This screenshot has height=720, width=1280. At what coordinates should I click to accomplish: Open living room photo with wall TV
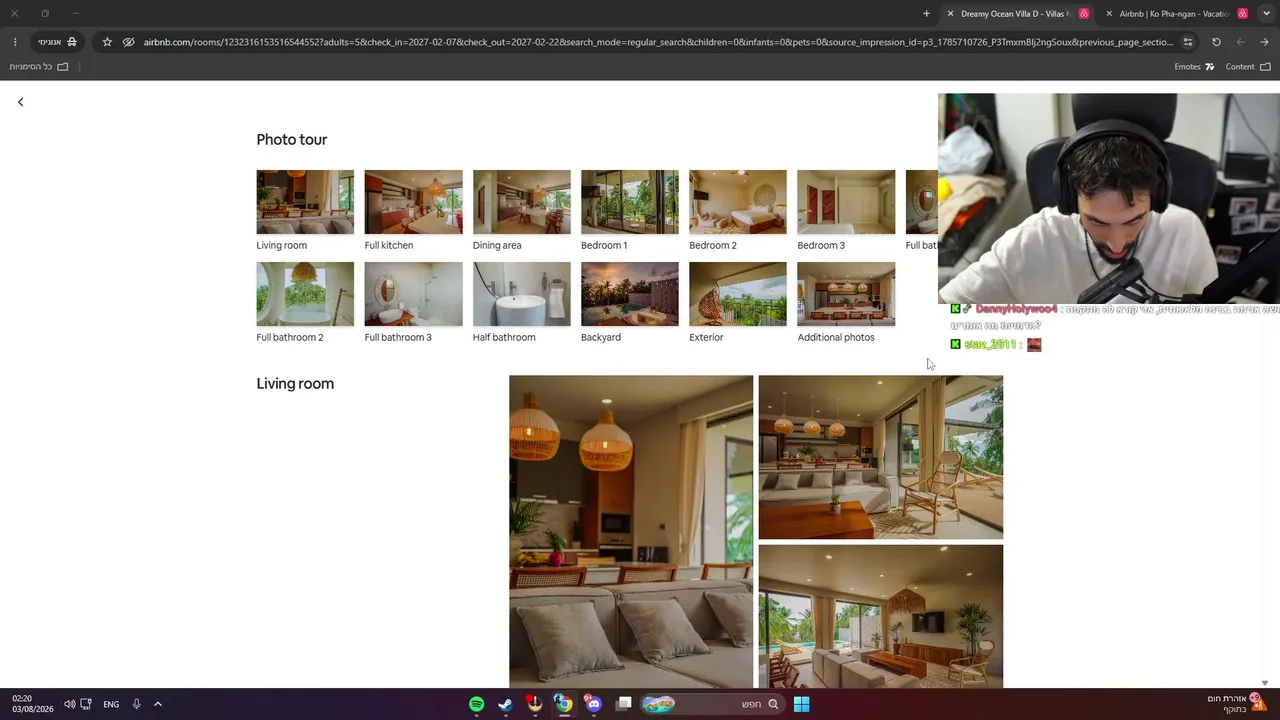pos(880,616)
